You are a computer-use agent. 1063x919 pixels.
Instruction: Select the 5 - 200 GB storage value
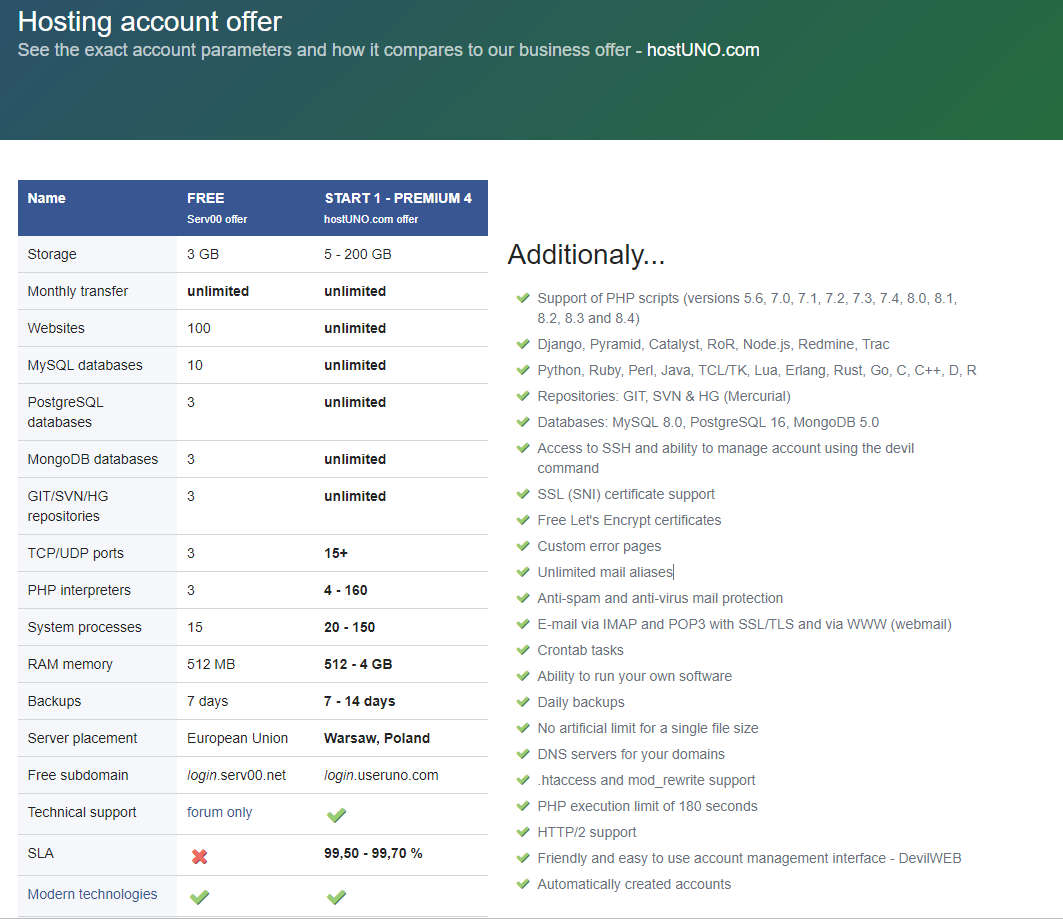coord(357,254)
